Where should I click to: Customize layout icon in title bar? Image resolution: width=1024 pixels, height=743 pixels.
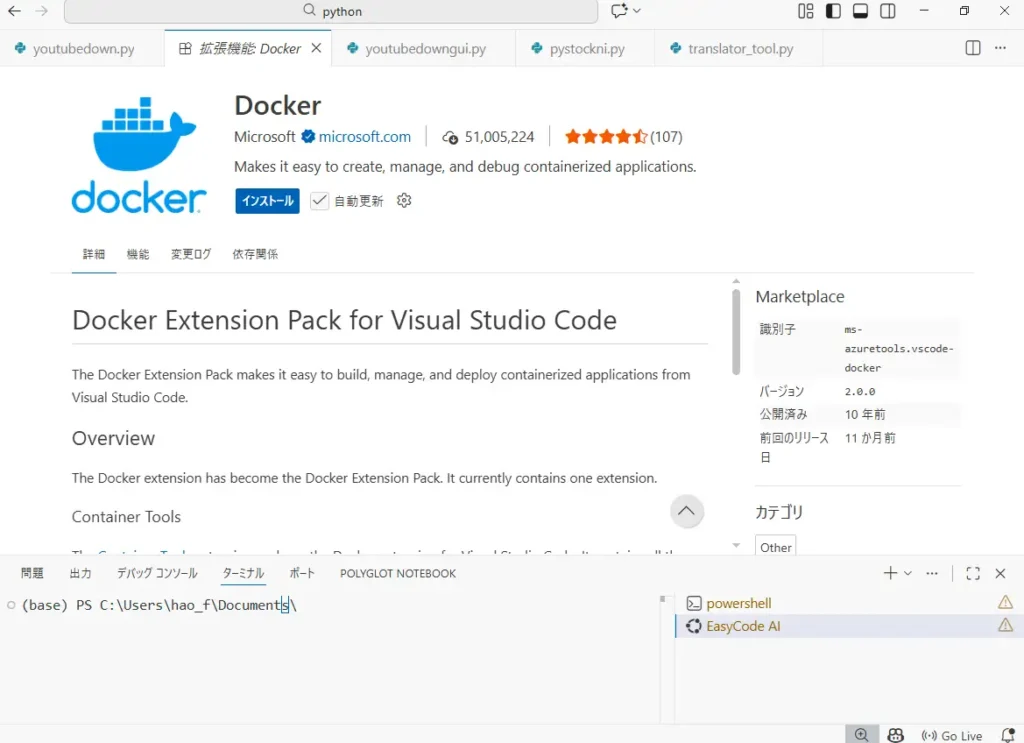click(806, 11)
